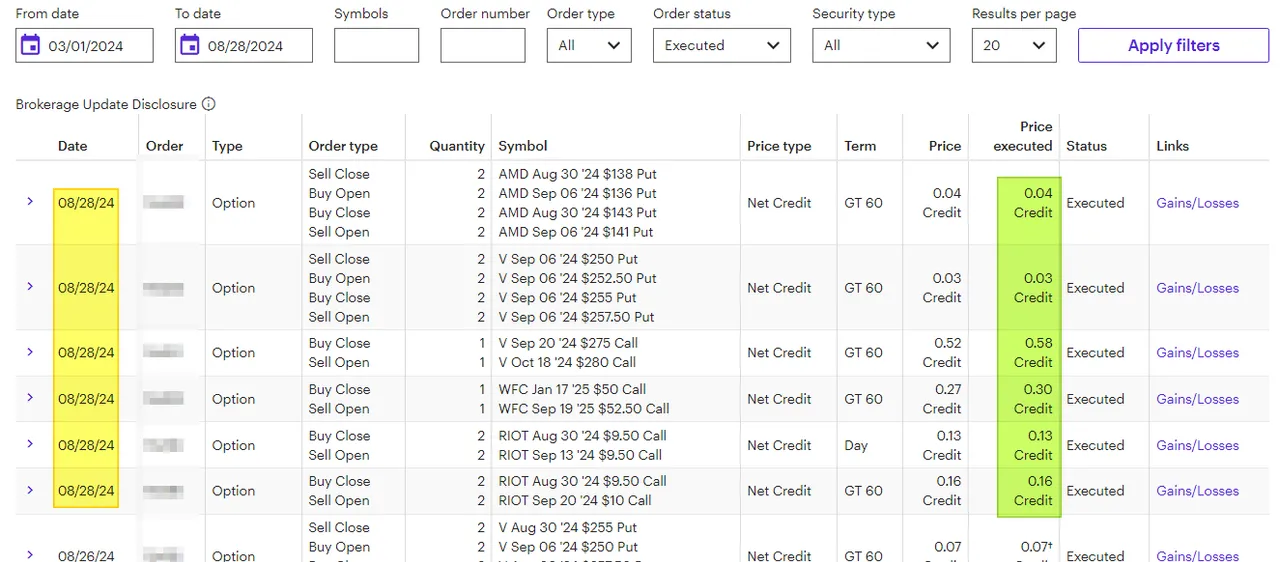Click the Order number input field
Screen dimensions: 1280x562
(x=483, y=45)
